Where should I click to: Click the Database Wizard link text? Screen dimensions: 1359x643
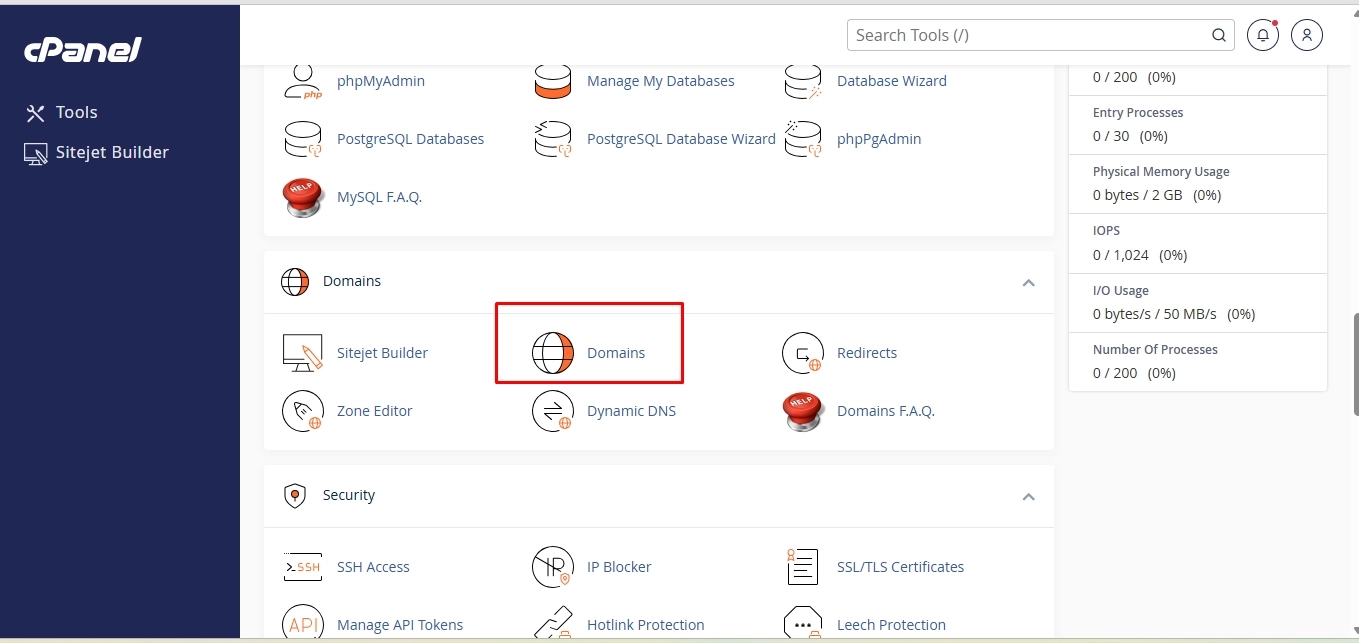[x=892, y=81]
